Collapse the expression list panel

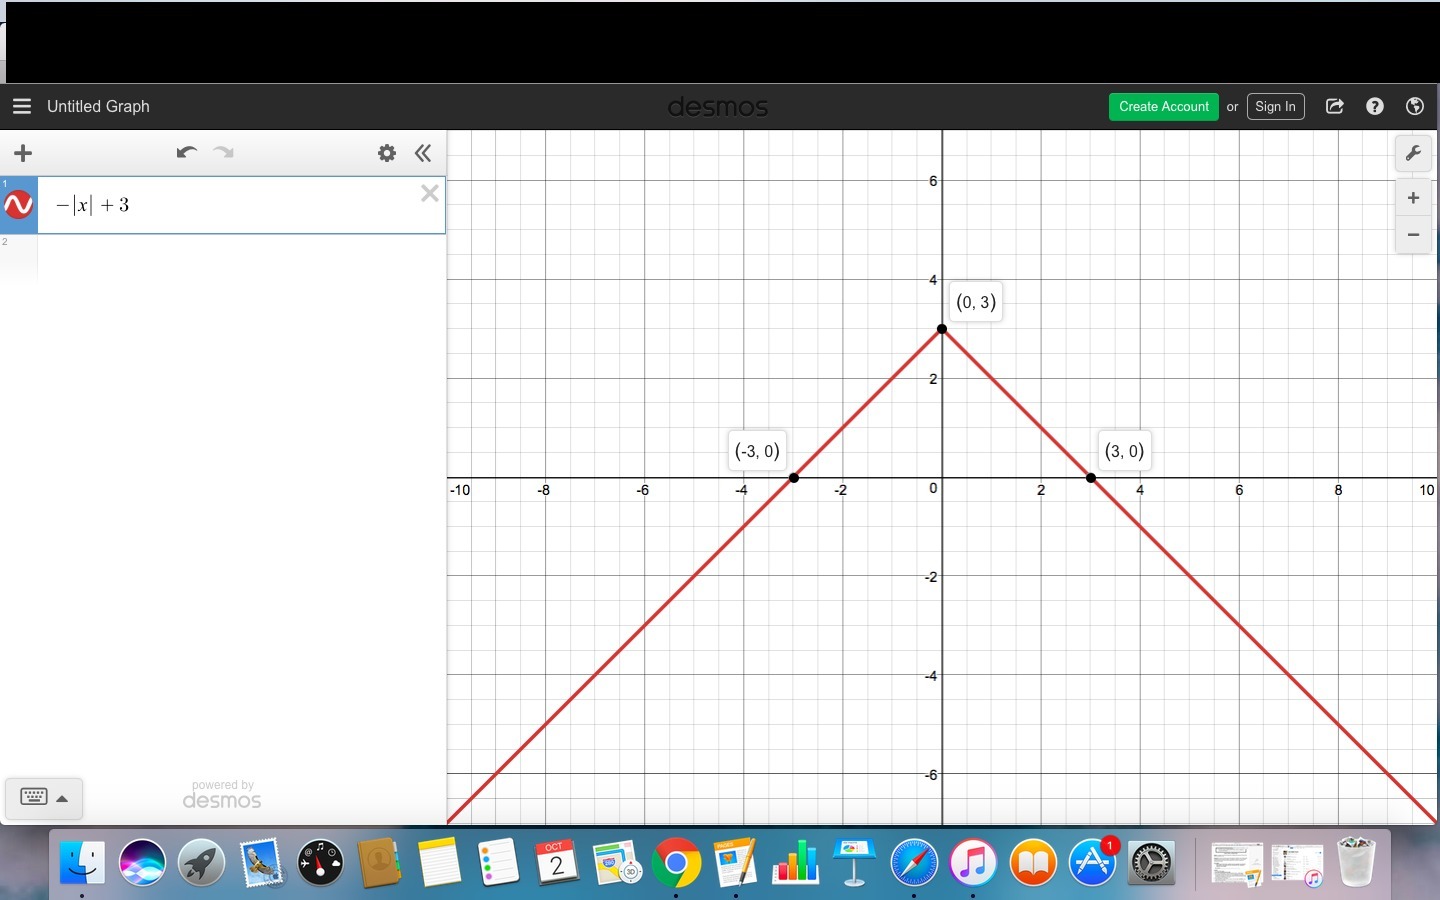423,153
